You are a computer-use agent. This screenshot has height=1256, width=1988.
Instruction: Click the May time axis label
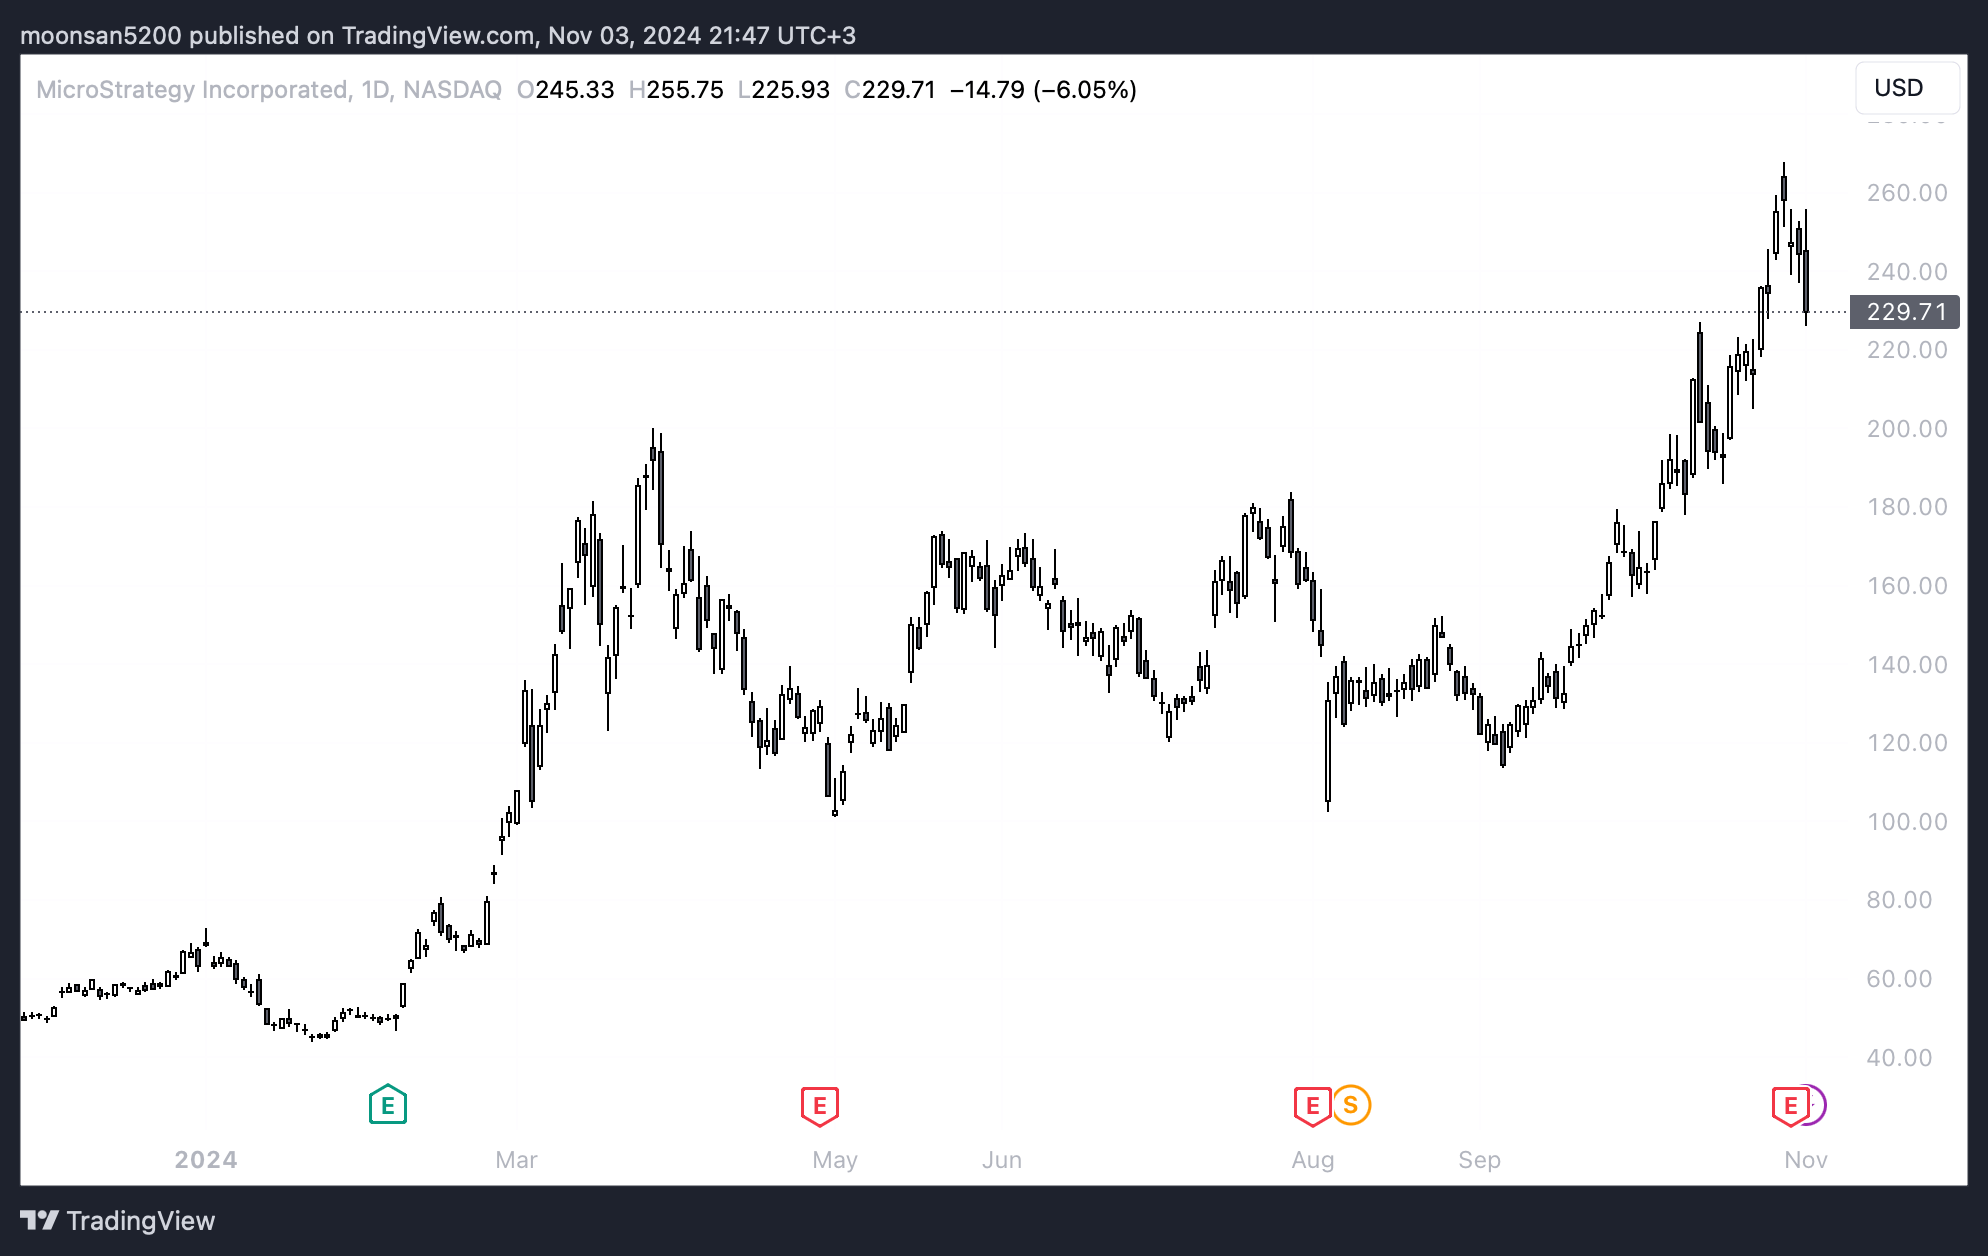click(x=835, y=1160)
